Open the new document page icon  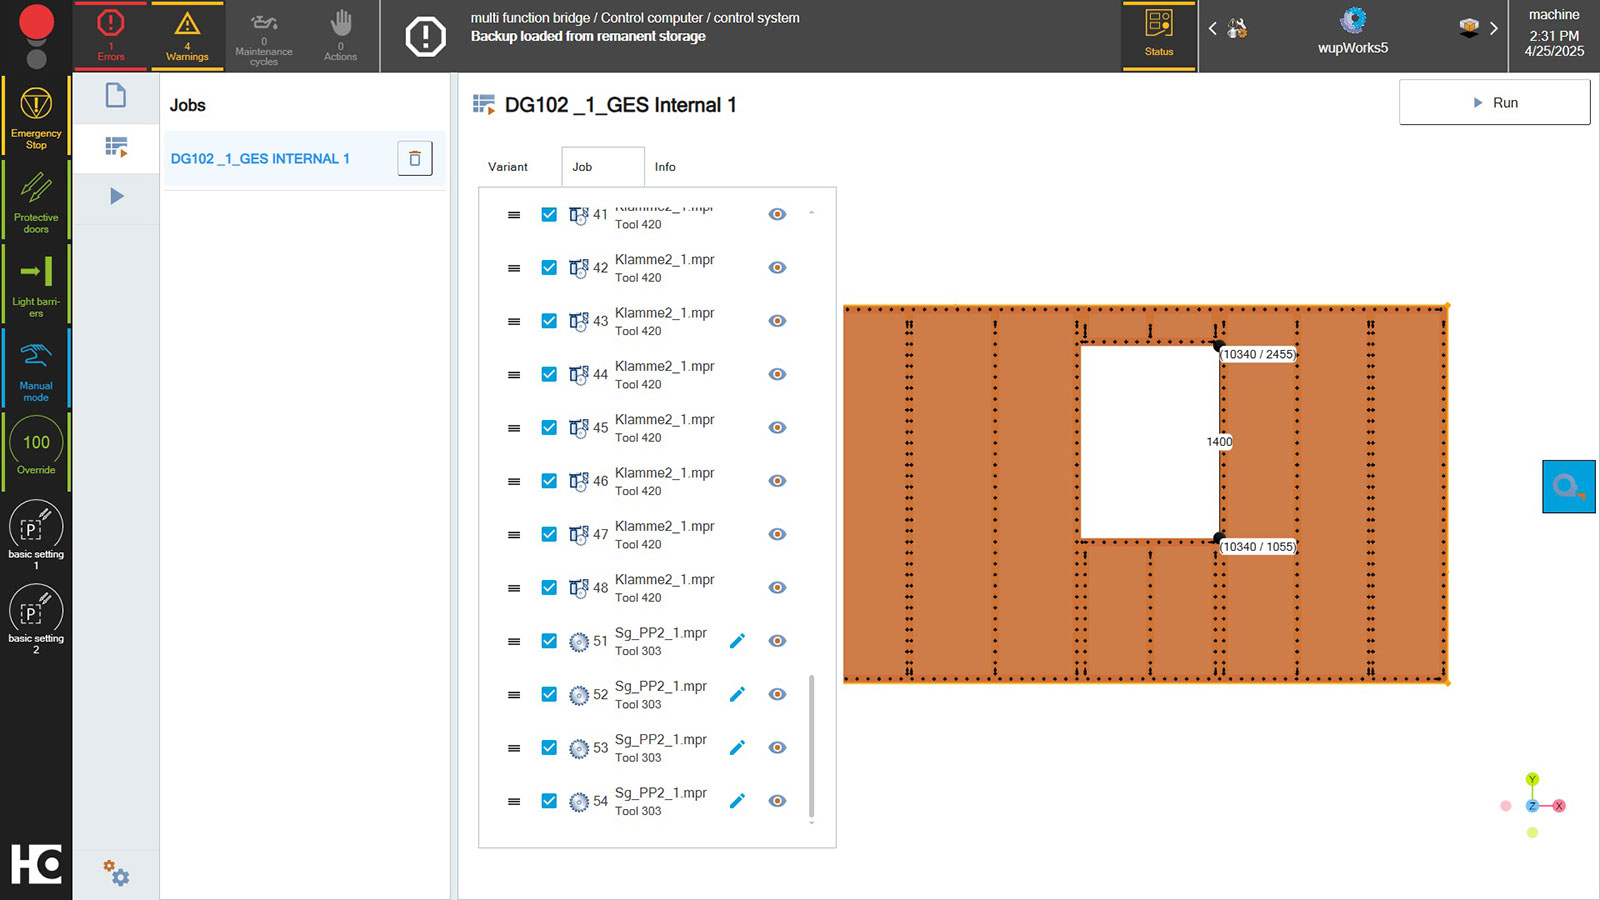[x=116, y=96]
